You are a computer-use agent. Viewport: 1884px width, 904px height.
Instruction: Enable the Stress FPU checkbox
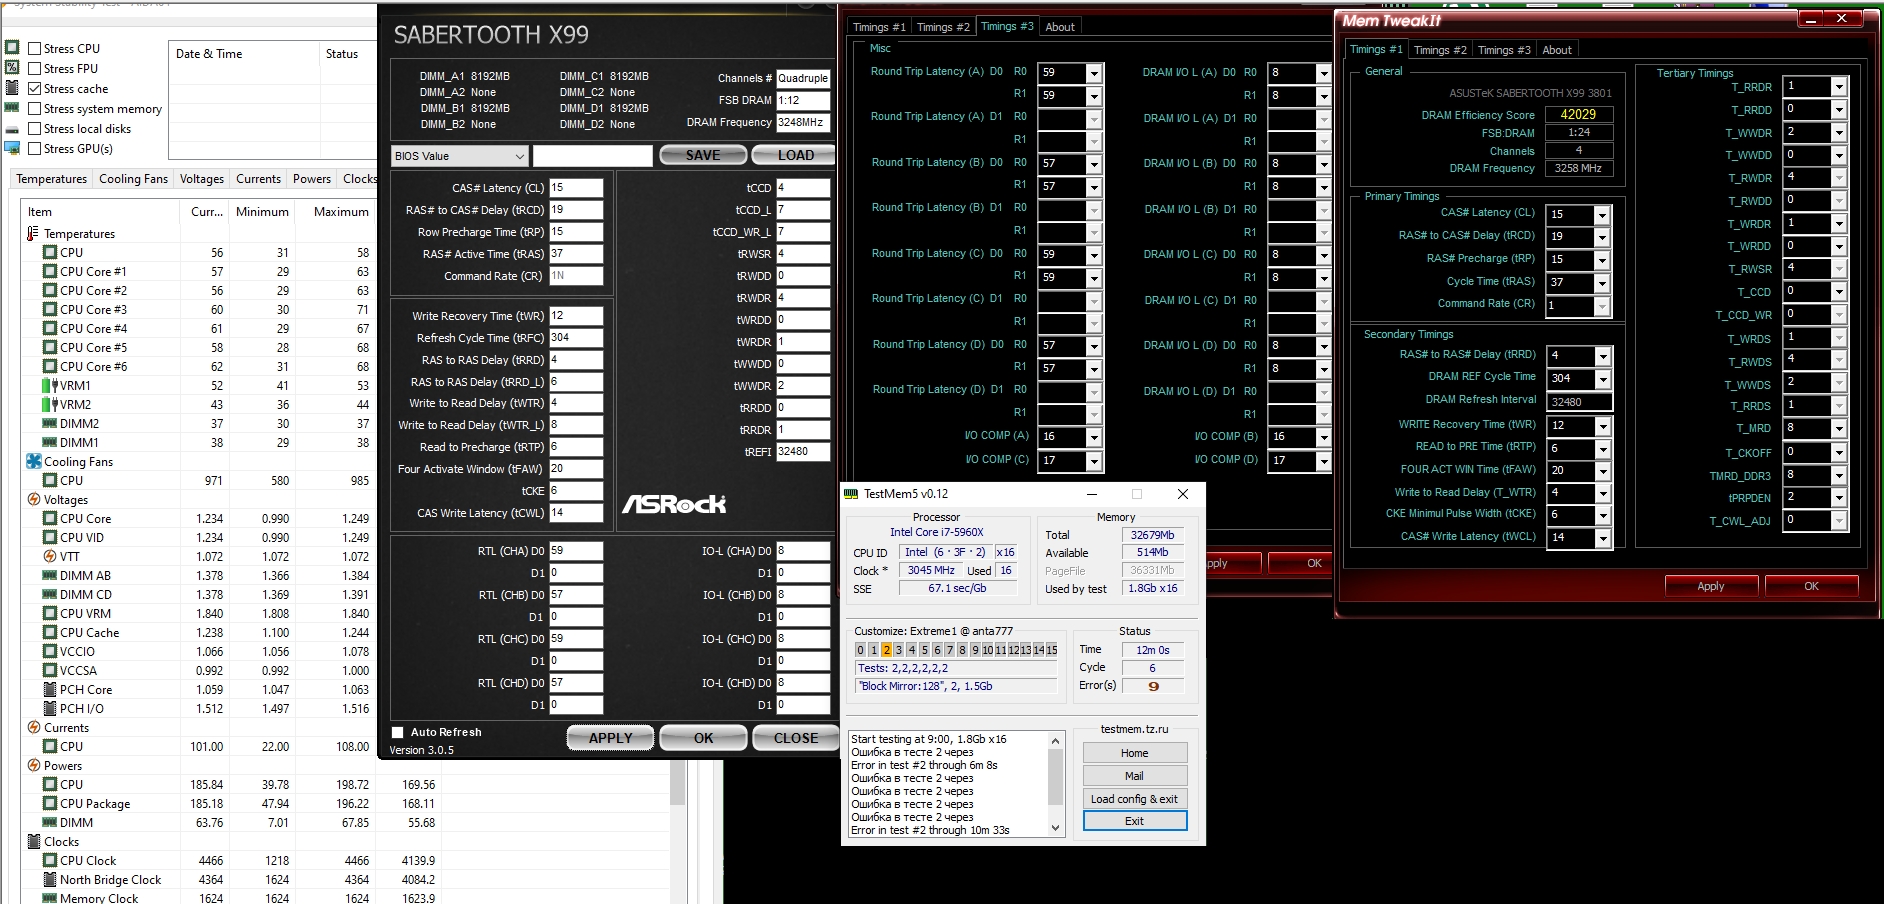[35, 68]
